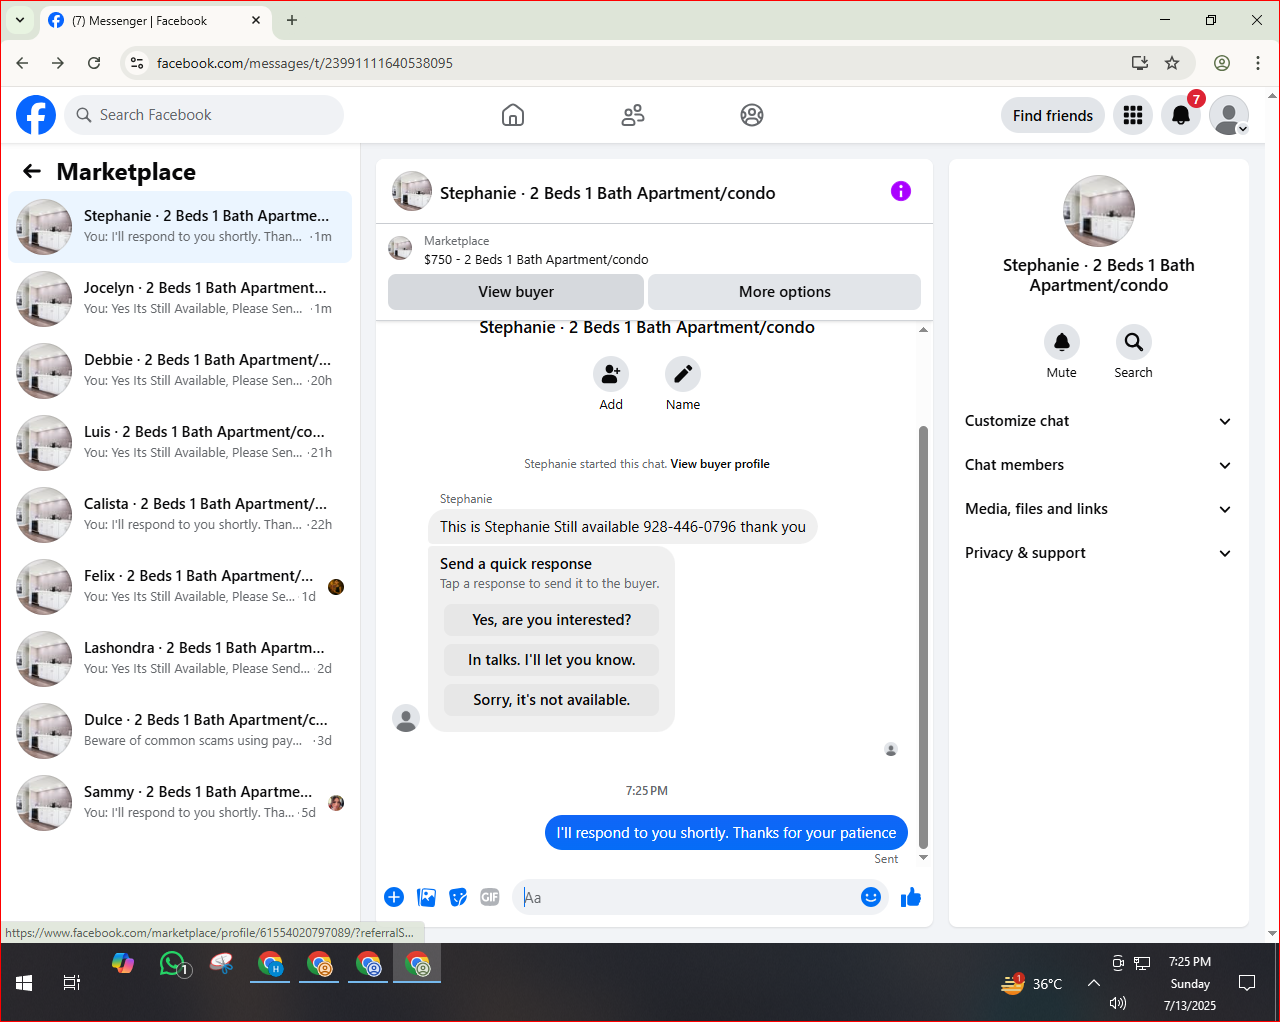Show hidden system tray icons

[x=1094, y=983]
